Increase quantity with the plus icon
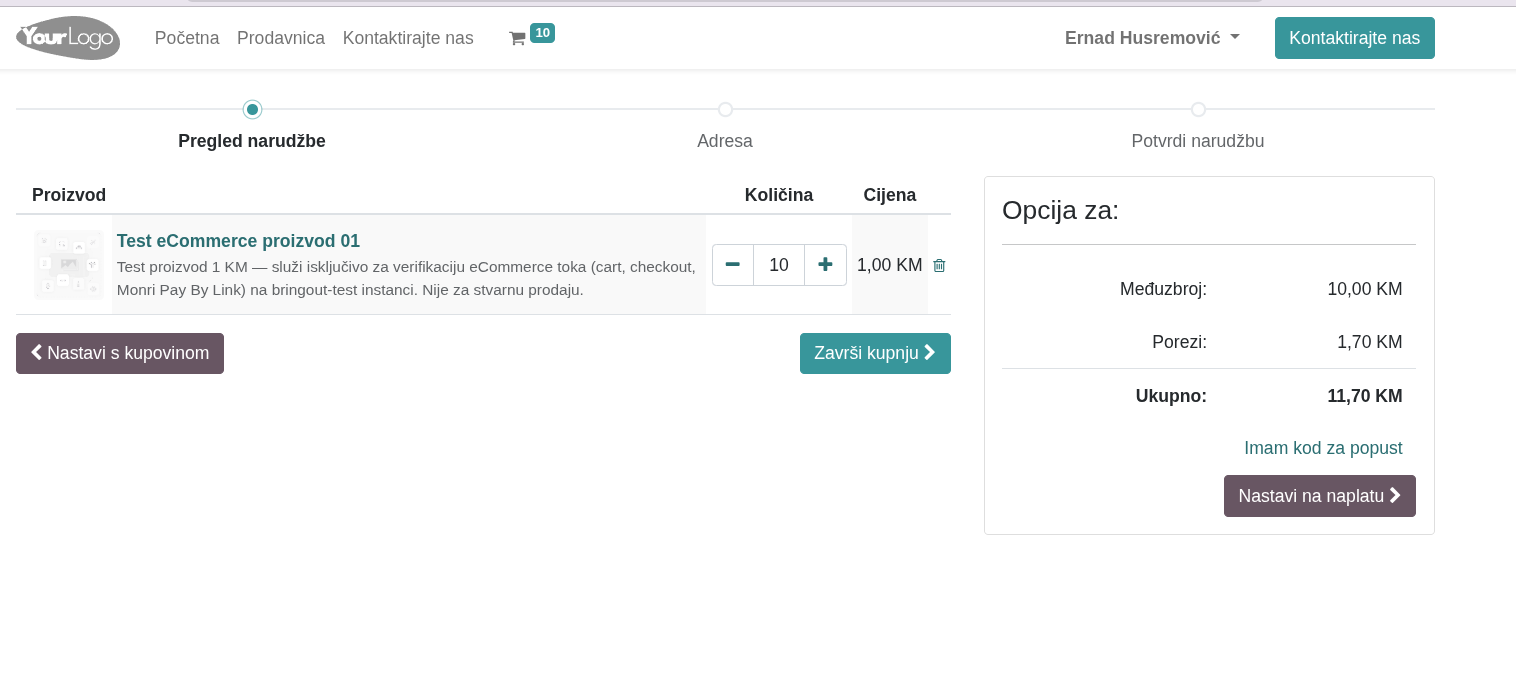This screenshot has height=676, width=1516. [x=825, y=265]
